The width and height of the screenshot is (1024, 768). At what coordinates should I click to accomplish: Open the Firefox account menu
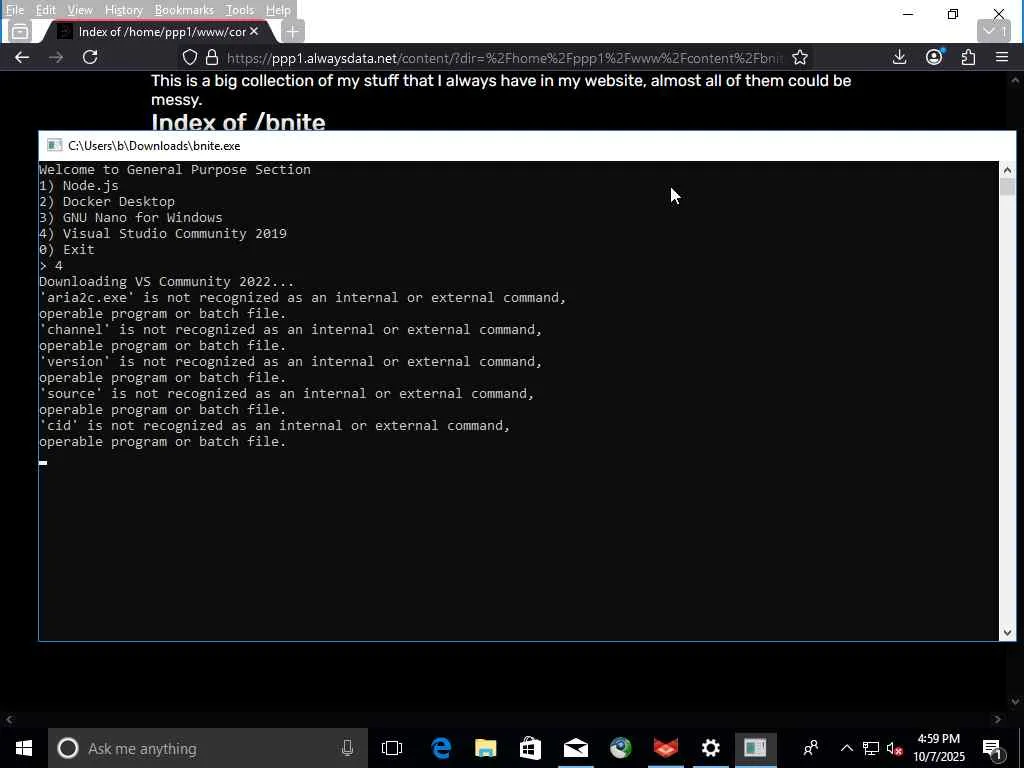[x=934, y=57]
